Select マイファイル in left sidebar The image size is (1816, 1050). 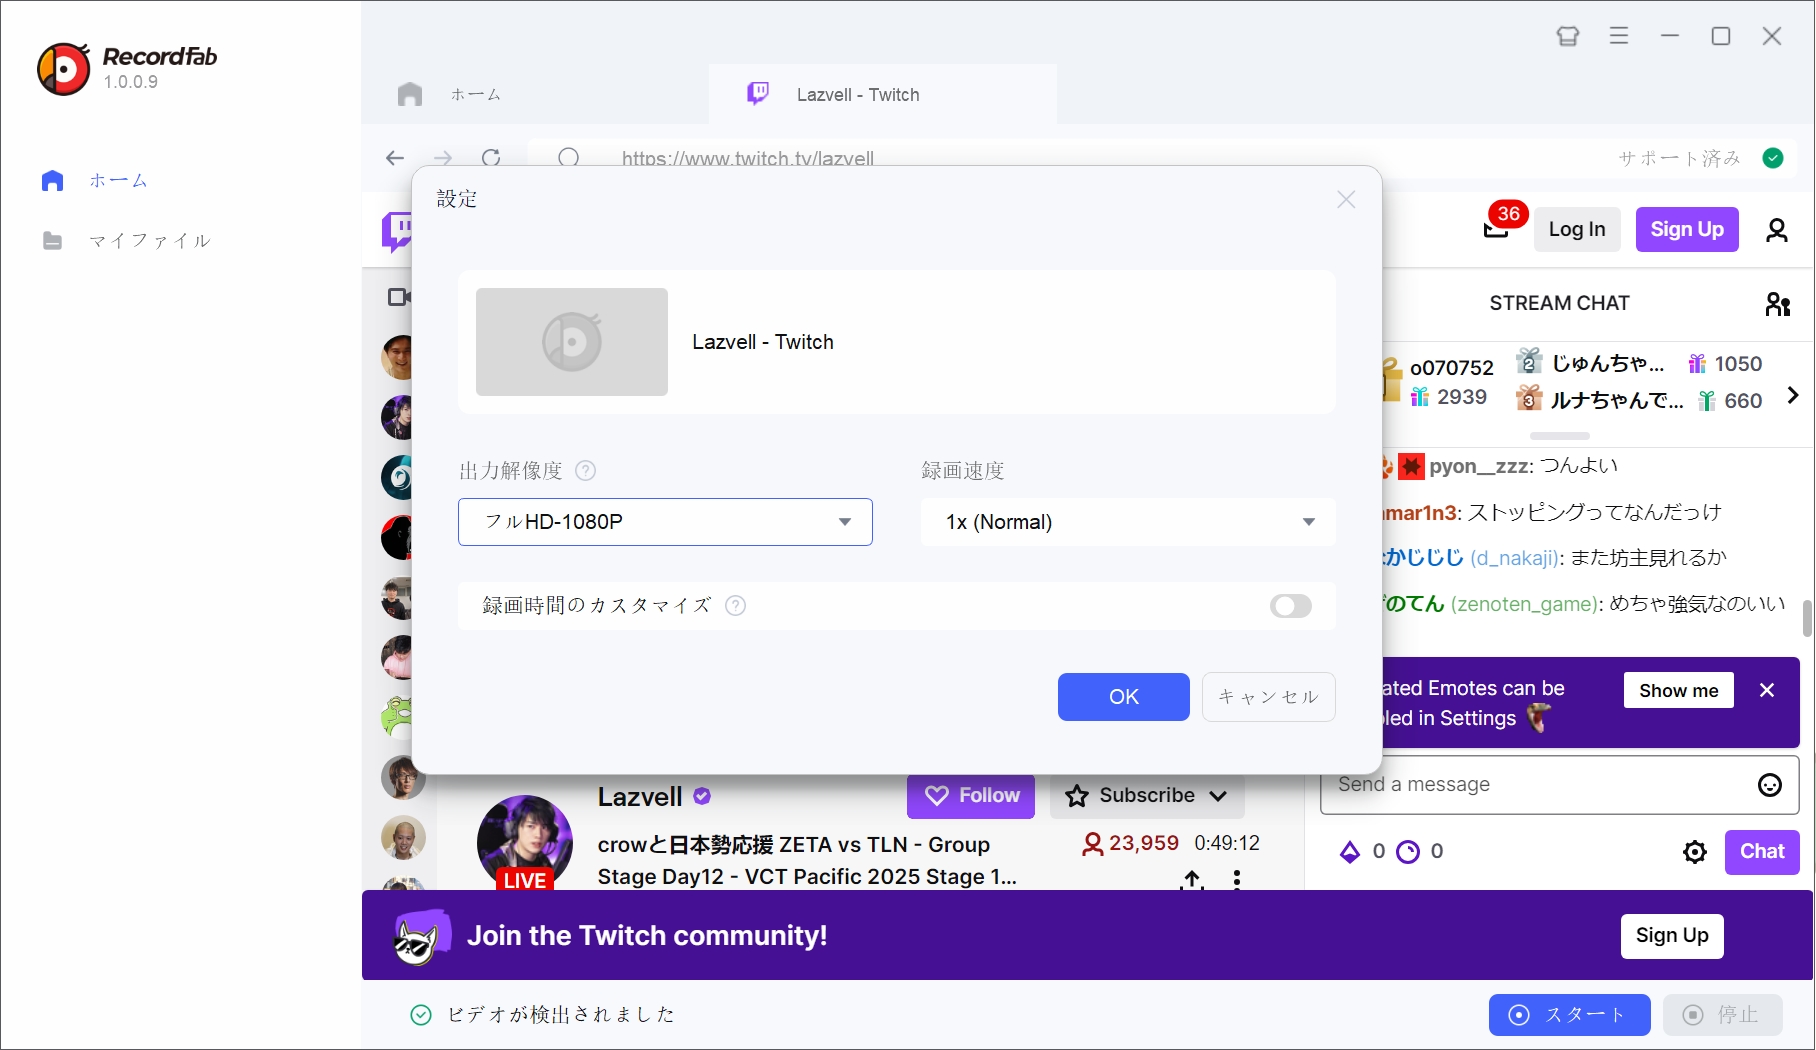[x=150, y=241]
